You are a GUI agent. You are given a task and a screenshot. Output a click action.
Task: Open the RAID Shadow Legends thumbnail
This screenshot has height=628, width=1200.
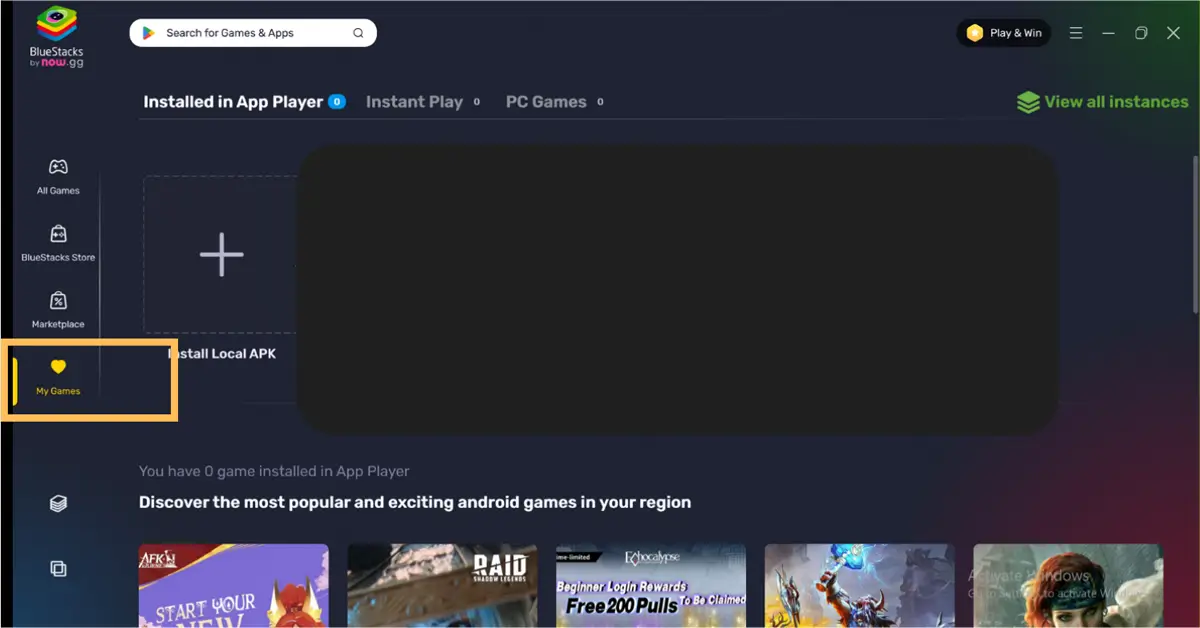click(x=442, y=585)
